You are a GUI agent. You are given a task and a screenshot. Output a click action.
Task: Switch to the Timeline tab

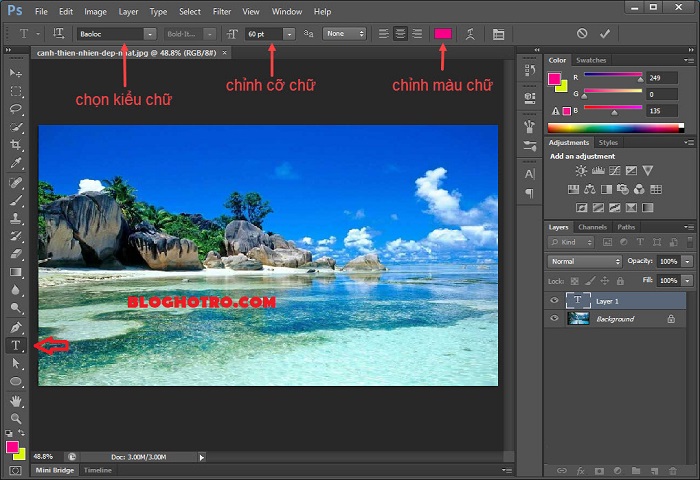click(x=98, y=470)
